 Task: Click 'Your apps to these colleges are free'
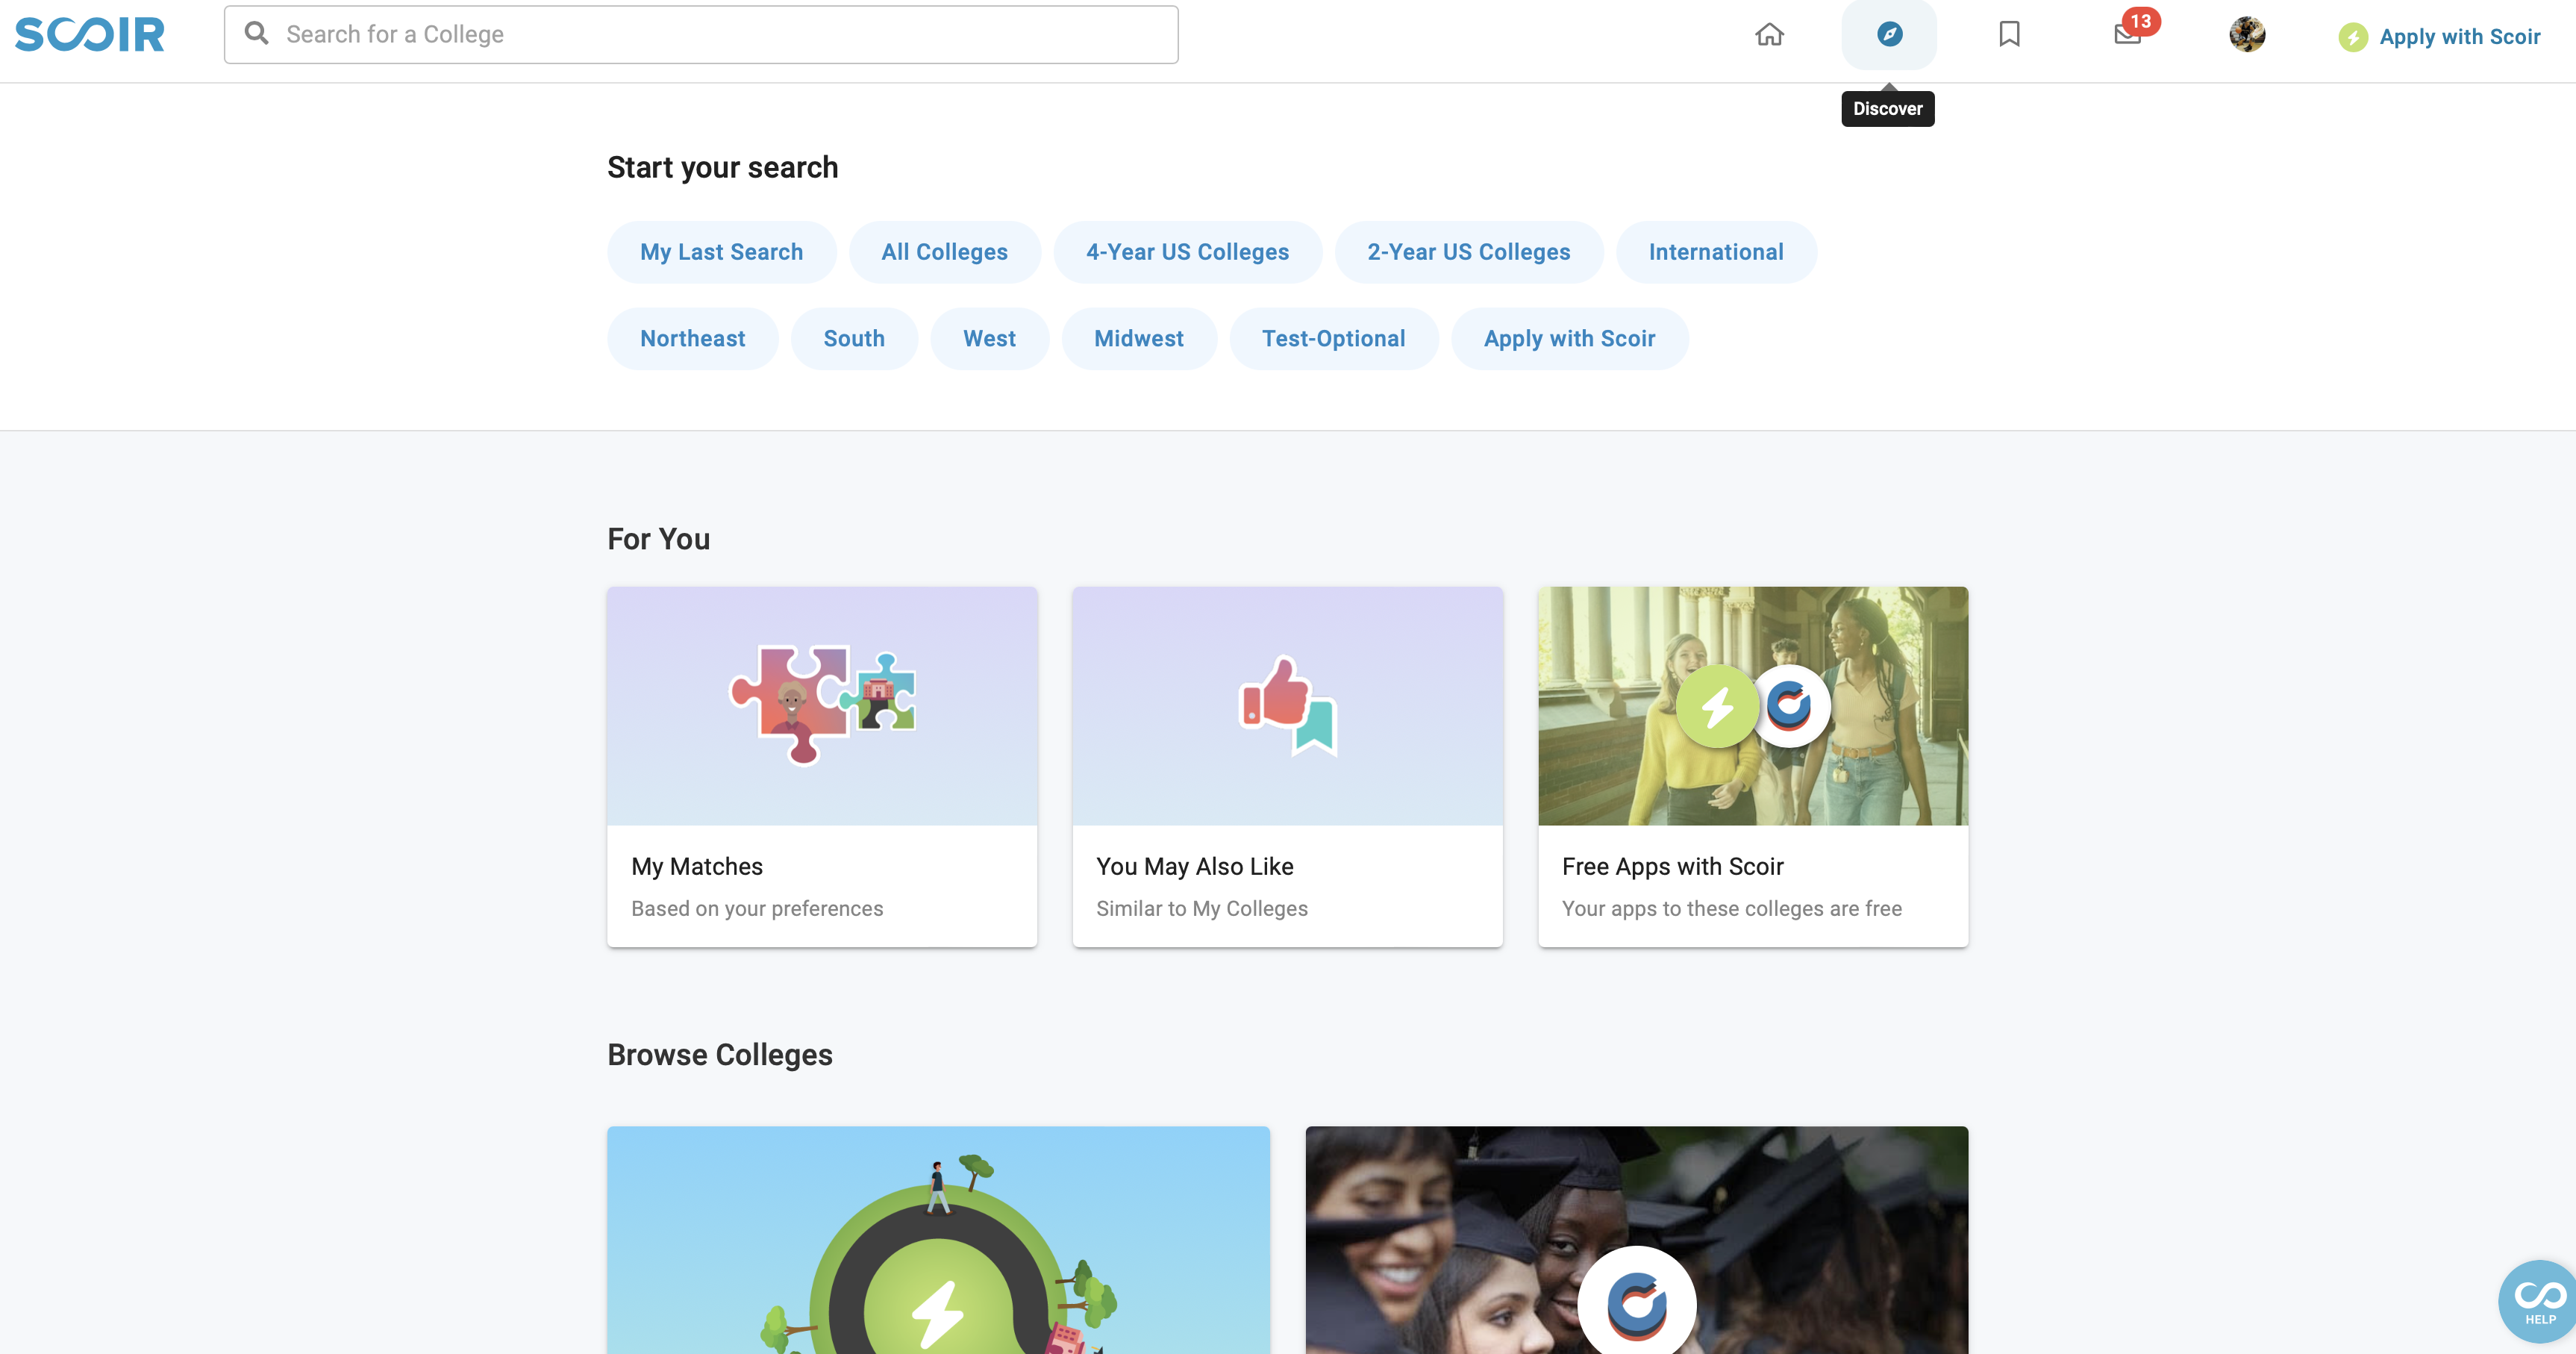1732,908
